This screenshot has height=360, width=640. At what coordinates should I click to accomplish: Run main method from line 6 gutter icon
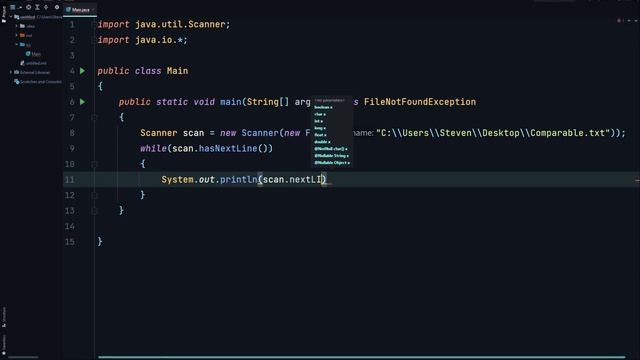[x=82, y=102]
